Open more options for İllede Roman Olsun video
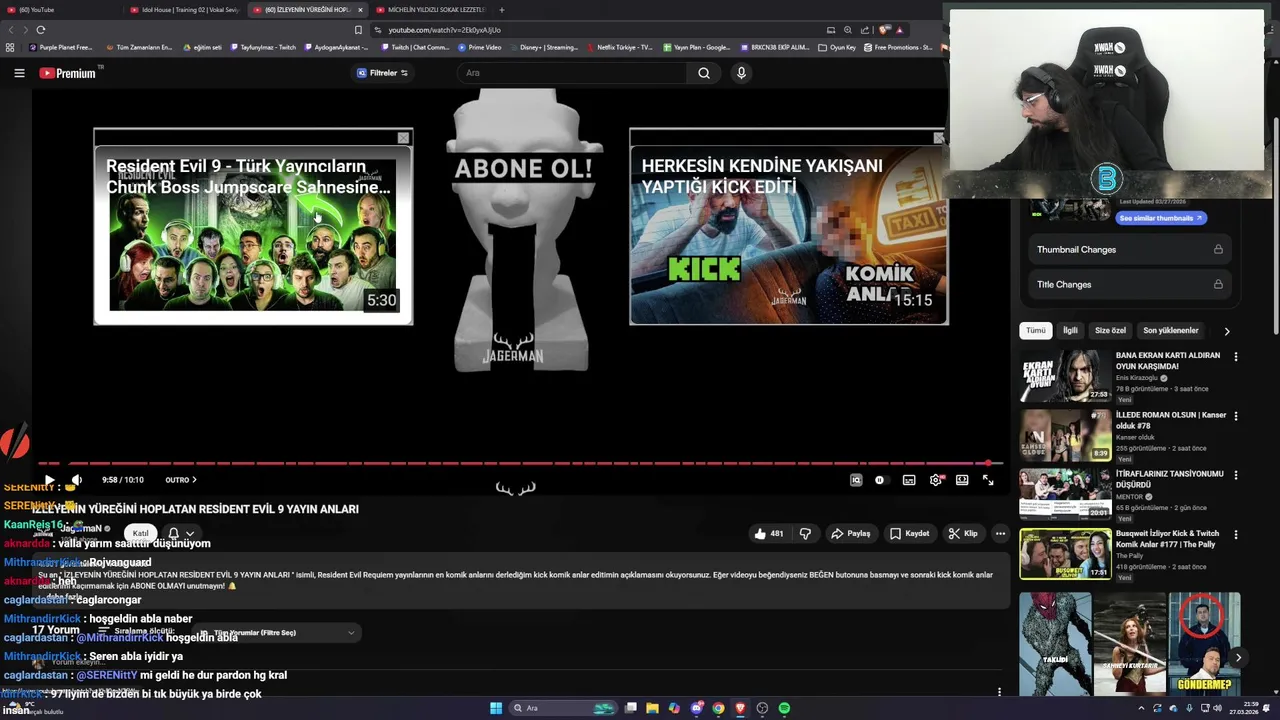The width and height of the screenshot is (1280, 720). coord(1236,416)
